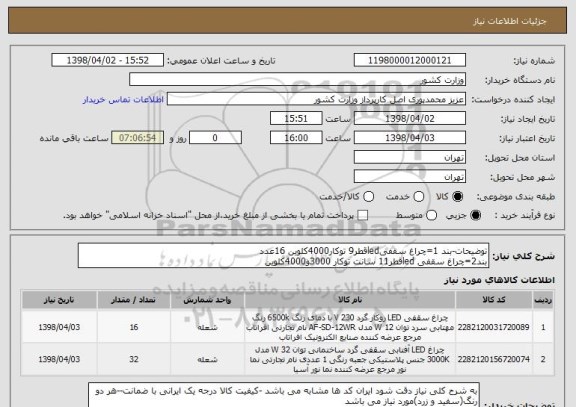Click the شعله unit cell in row 2
The height and width of the screenshot is (407, 576).
207,359
